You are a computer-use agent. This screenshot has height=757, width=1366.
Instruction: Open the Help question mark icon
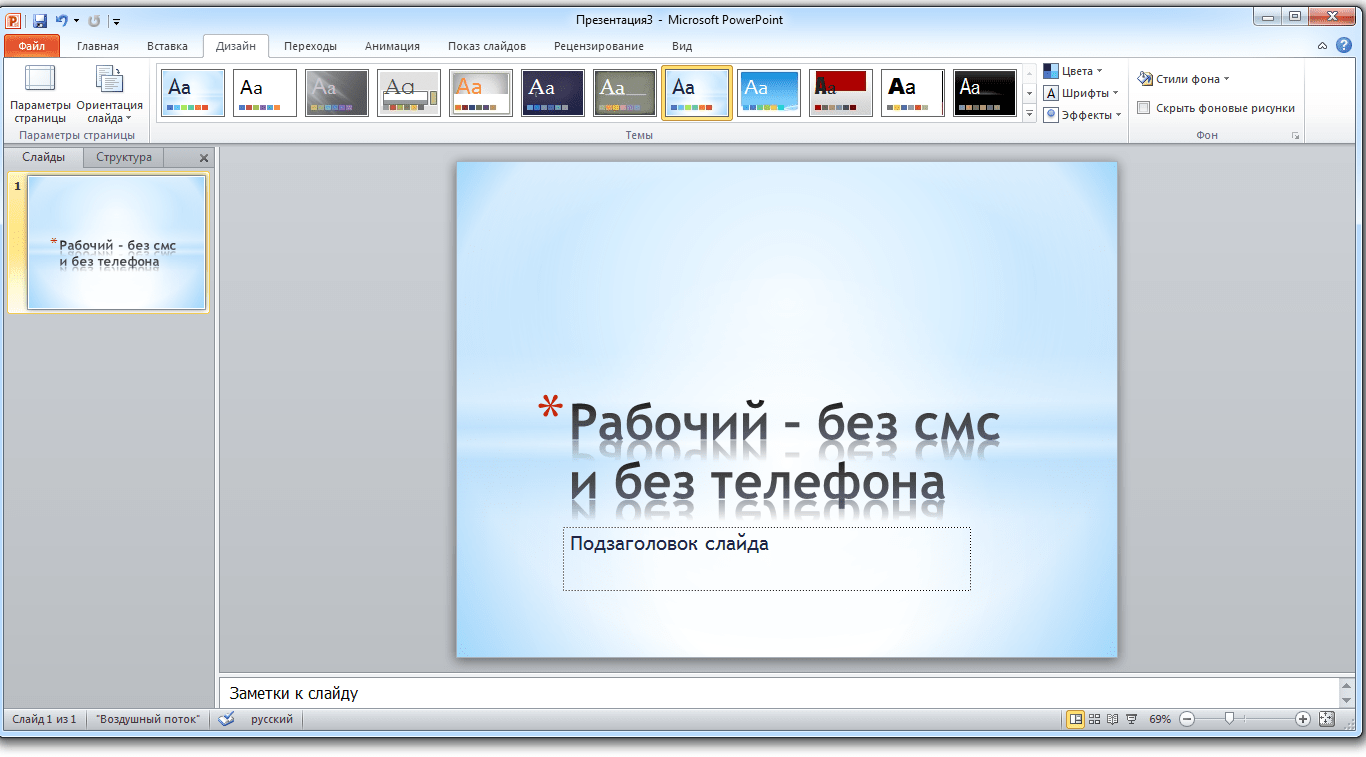[1343, 45]
